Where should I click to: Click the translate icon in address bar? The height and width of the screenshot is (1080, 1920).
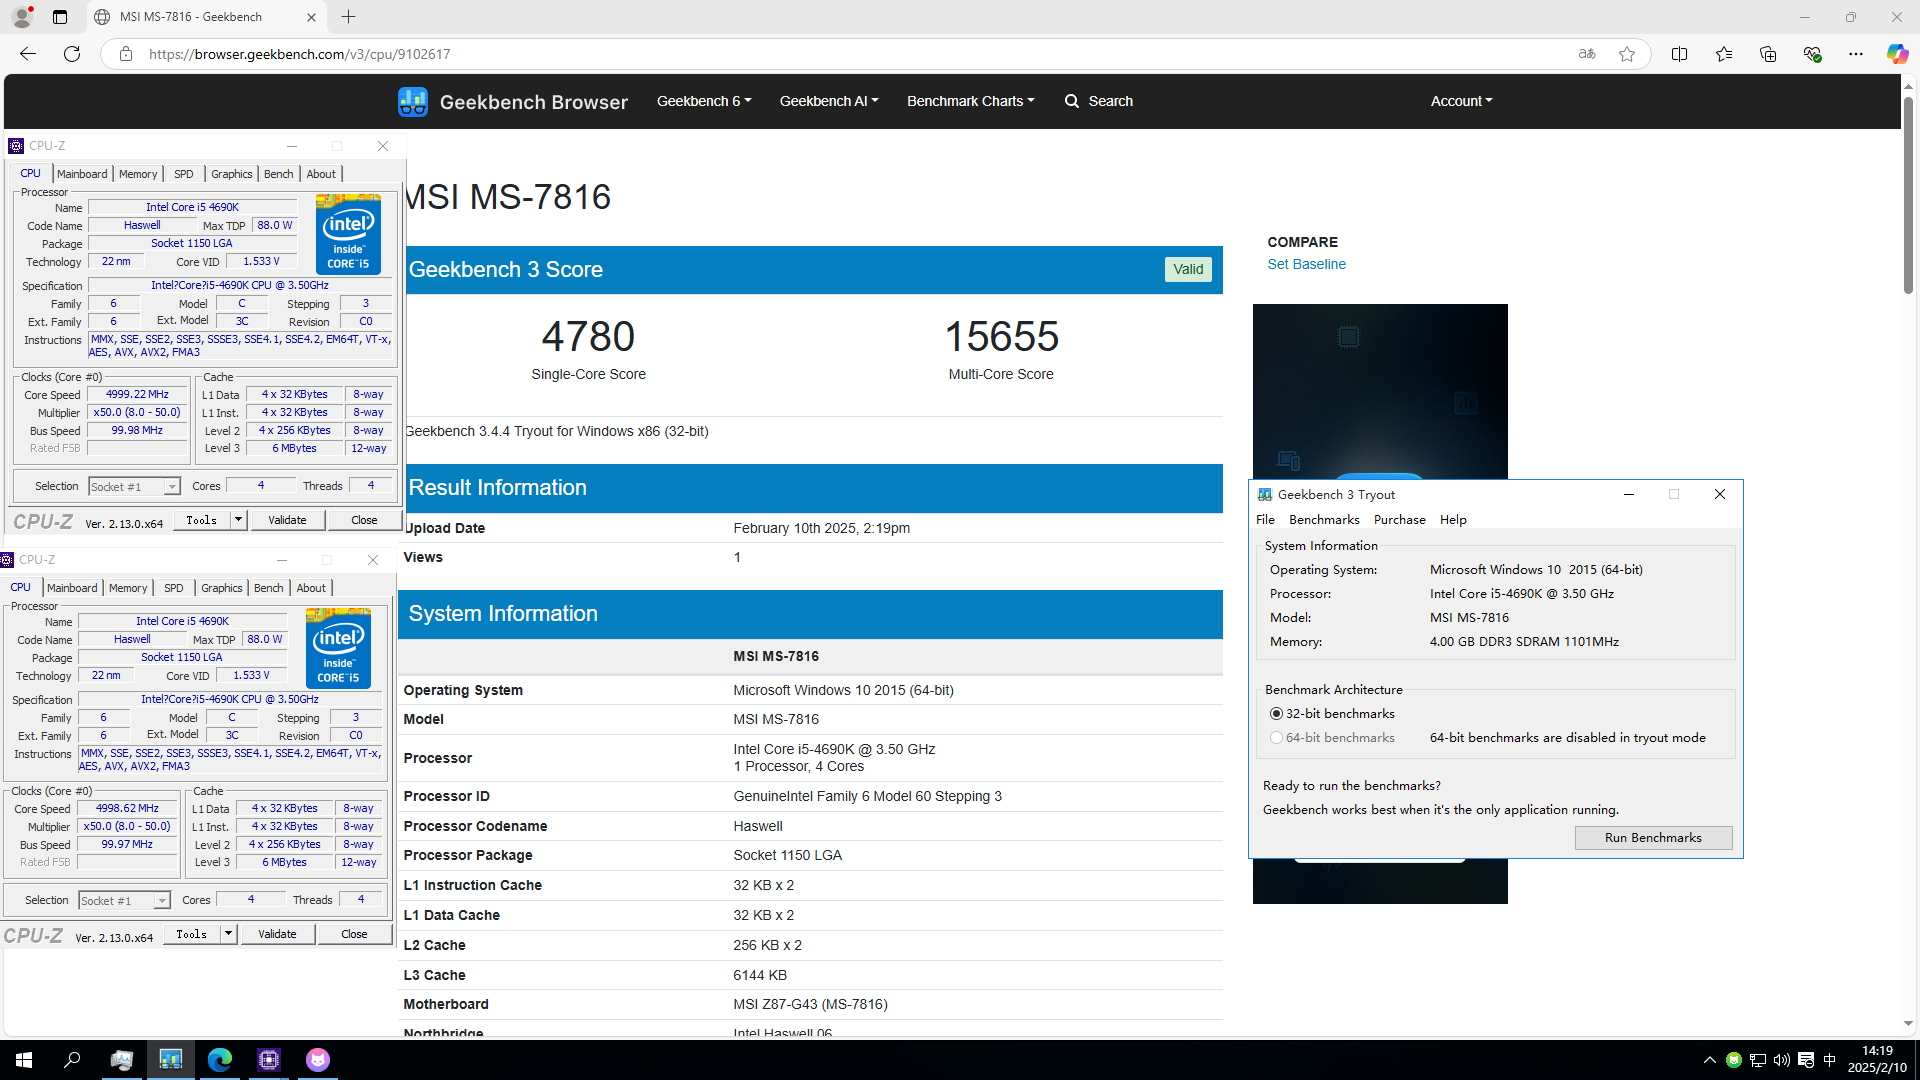(x=1587, y=54)
